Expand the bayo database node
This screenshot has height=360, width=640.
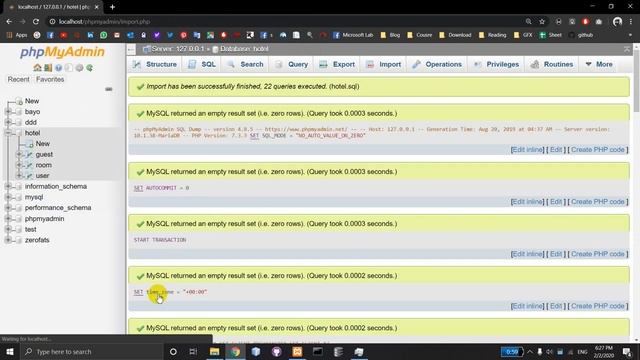pyautogui.click(x=8, y=111)
